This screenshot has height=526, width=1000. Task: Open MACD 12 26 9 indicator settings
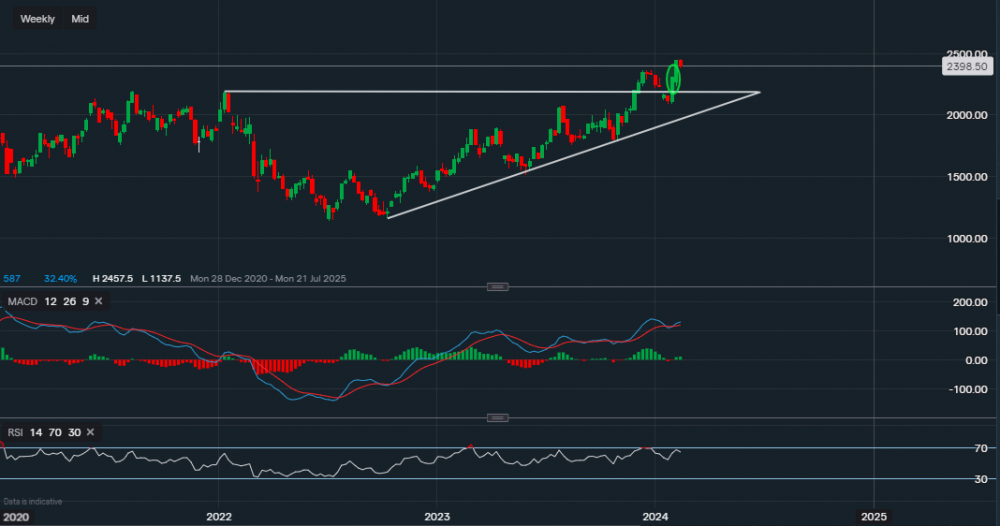coord(49,301)
